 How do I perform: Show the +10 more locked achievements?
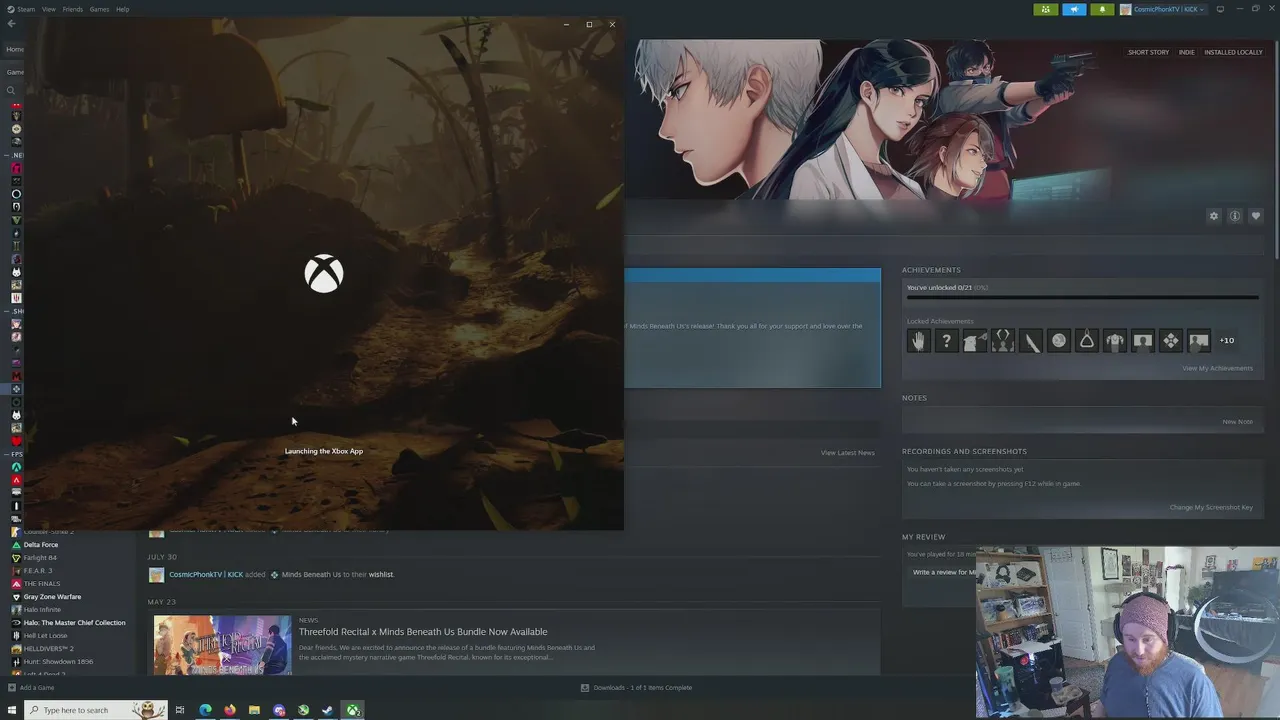point(1226,340)
